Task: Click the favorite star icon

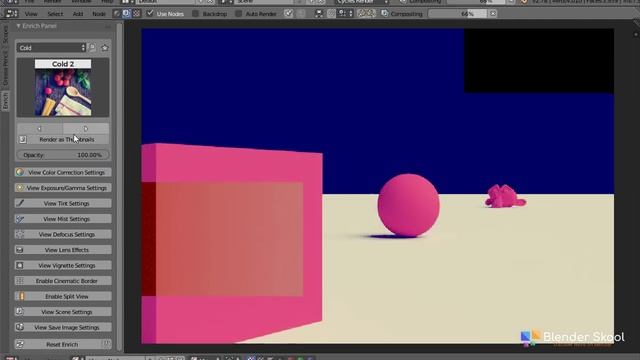Action: tap(105, 48)
